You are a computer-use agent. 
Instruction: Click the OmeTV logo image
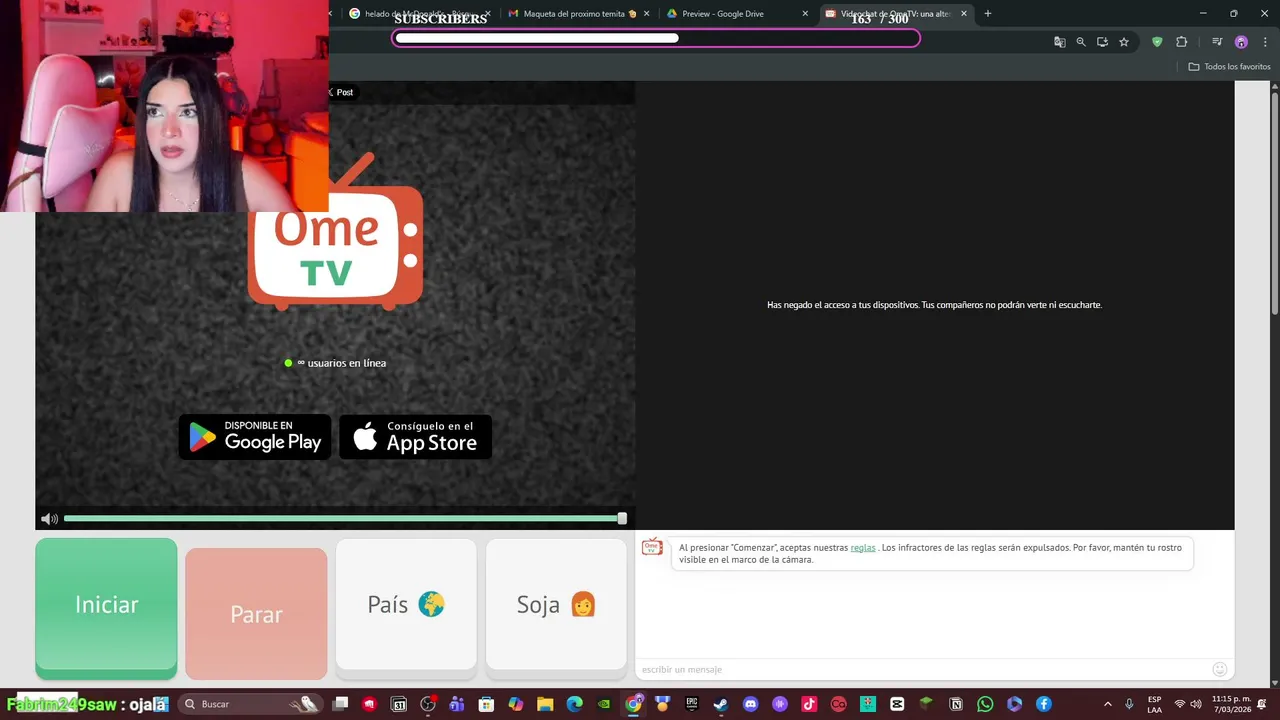(x=336, y=232)
